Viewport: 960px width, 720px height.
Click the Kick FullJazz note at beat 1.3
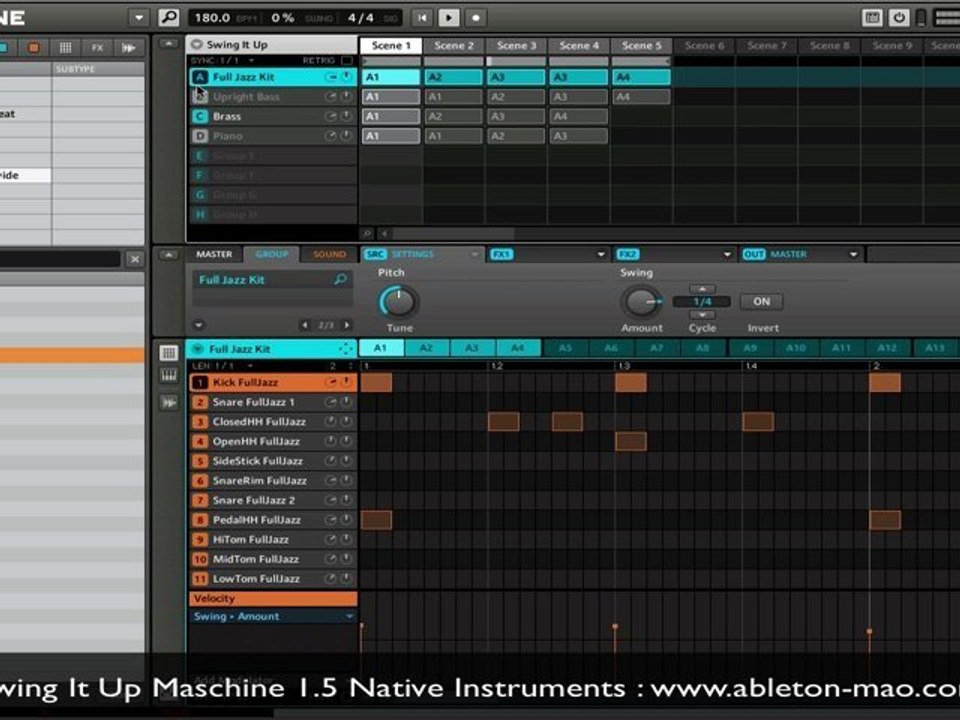631,383
